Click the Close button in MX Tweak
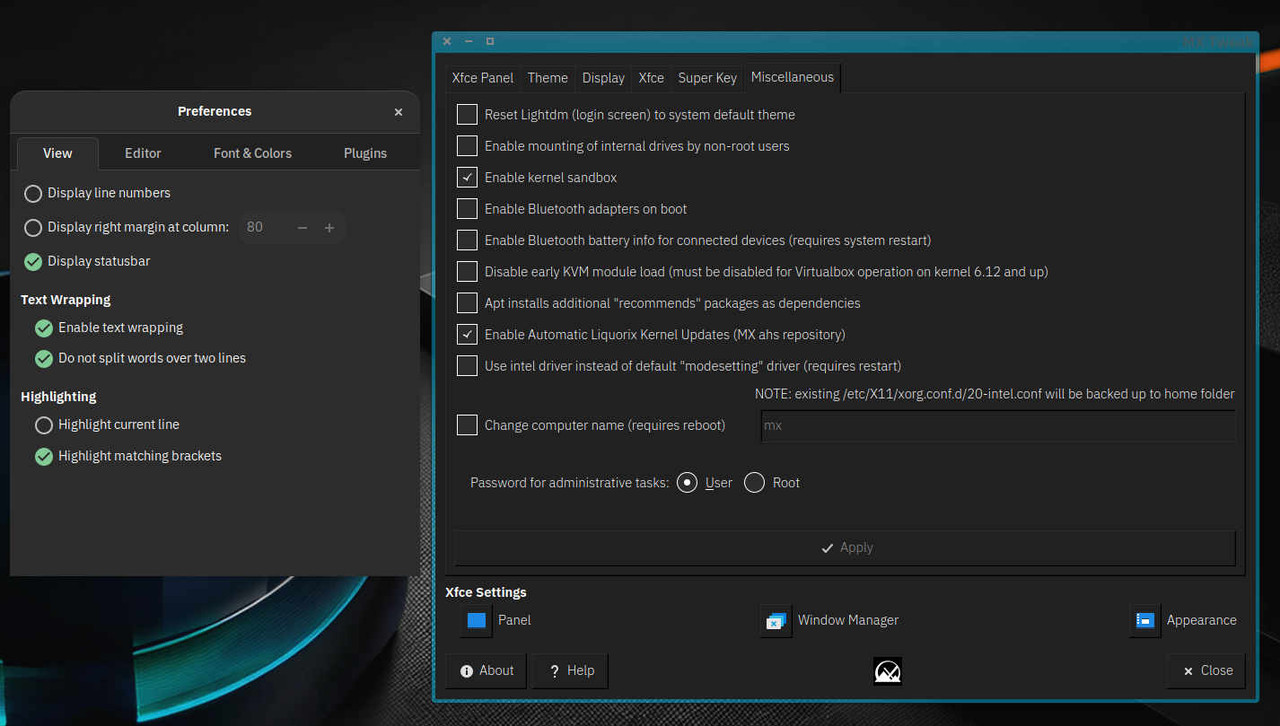Image resolution: width=1280 pixels, height=726 pixels. (1207, 671)
